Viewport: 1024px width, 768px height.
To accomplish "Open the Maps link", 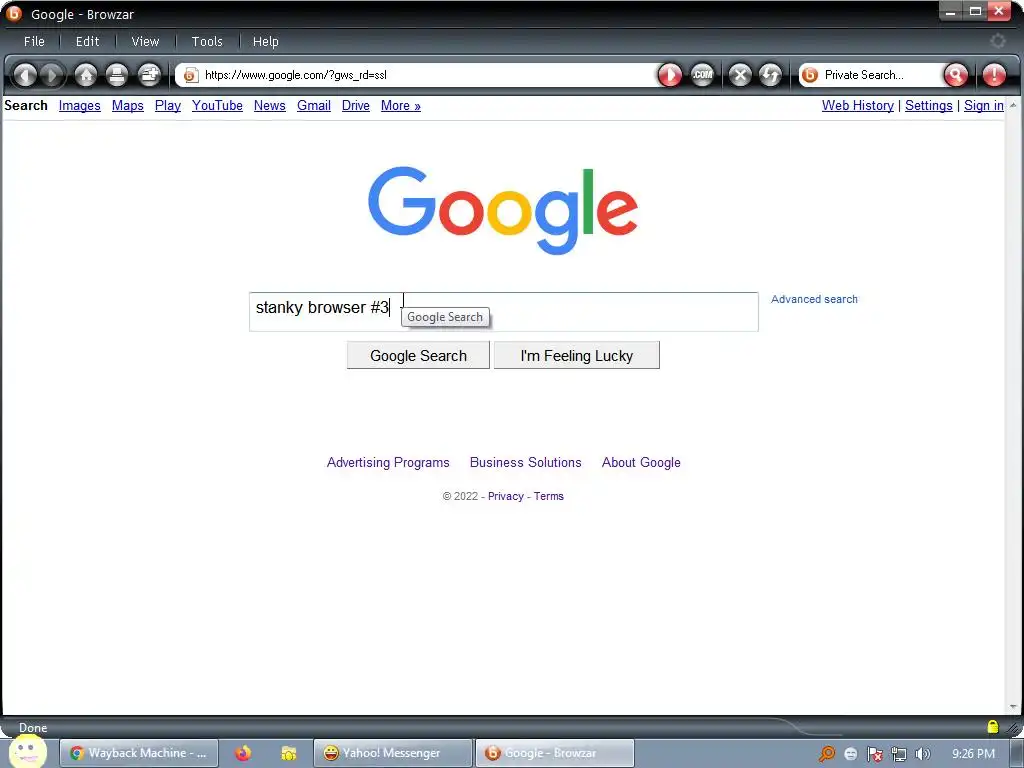I will point(127,106).
